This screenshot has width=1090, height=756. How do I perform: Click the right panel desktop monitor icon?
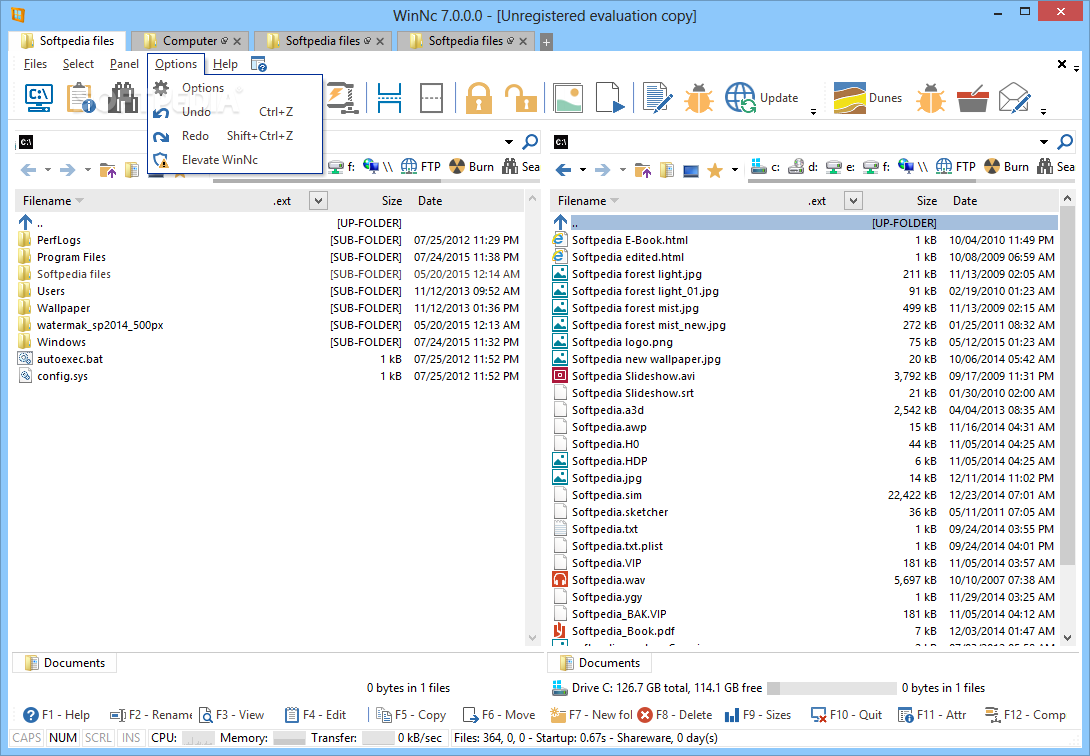(x=690, y=170)
